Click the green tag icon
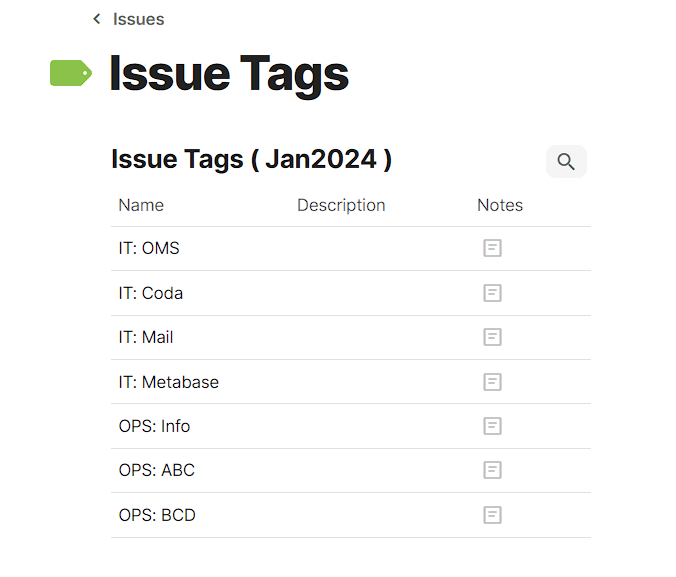The width and height of the screenshot is (676, 577). [71, 73]
